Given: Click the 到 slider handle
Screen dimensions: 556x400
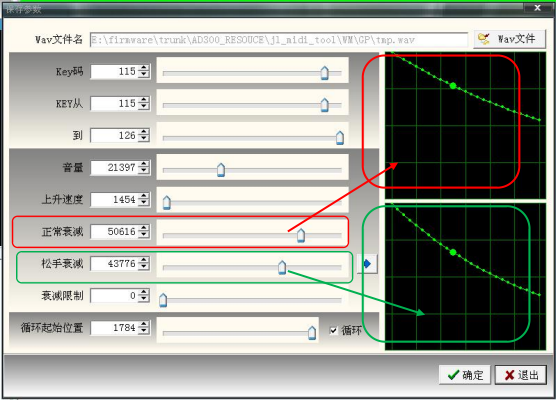Looking at the screenshot, I should coord(340,138).
